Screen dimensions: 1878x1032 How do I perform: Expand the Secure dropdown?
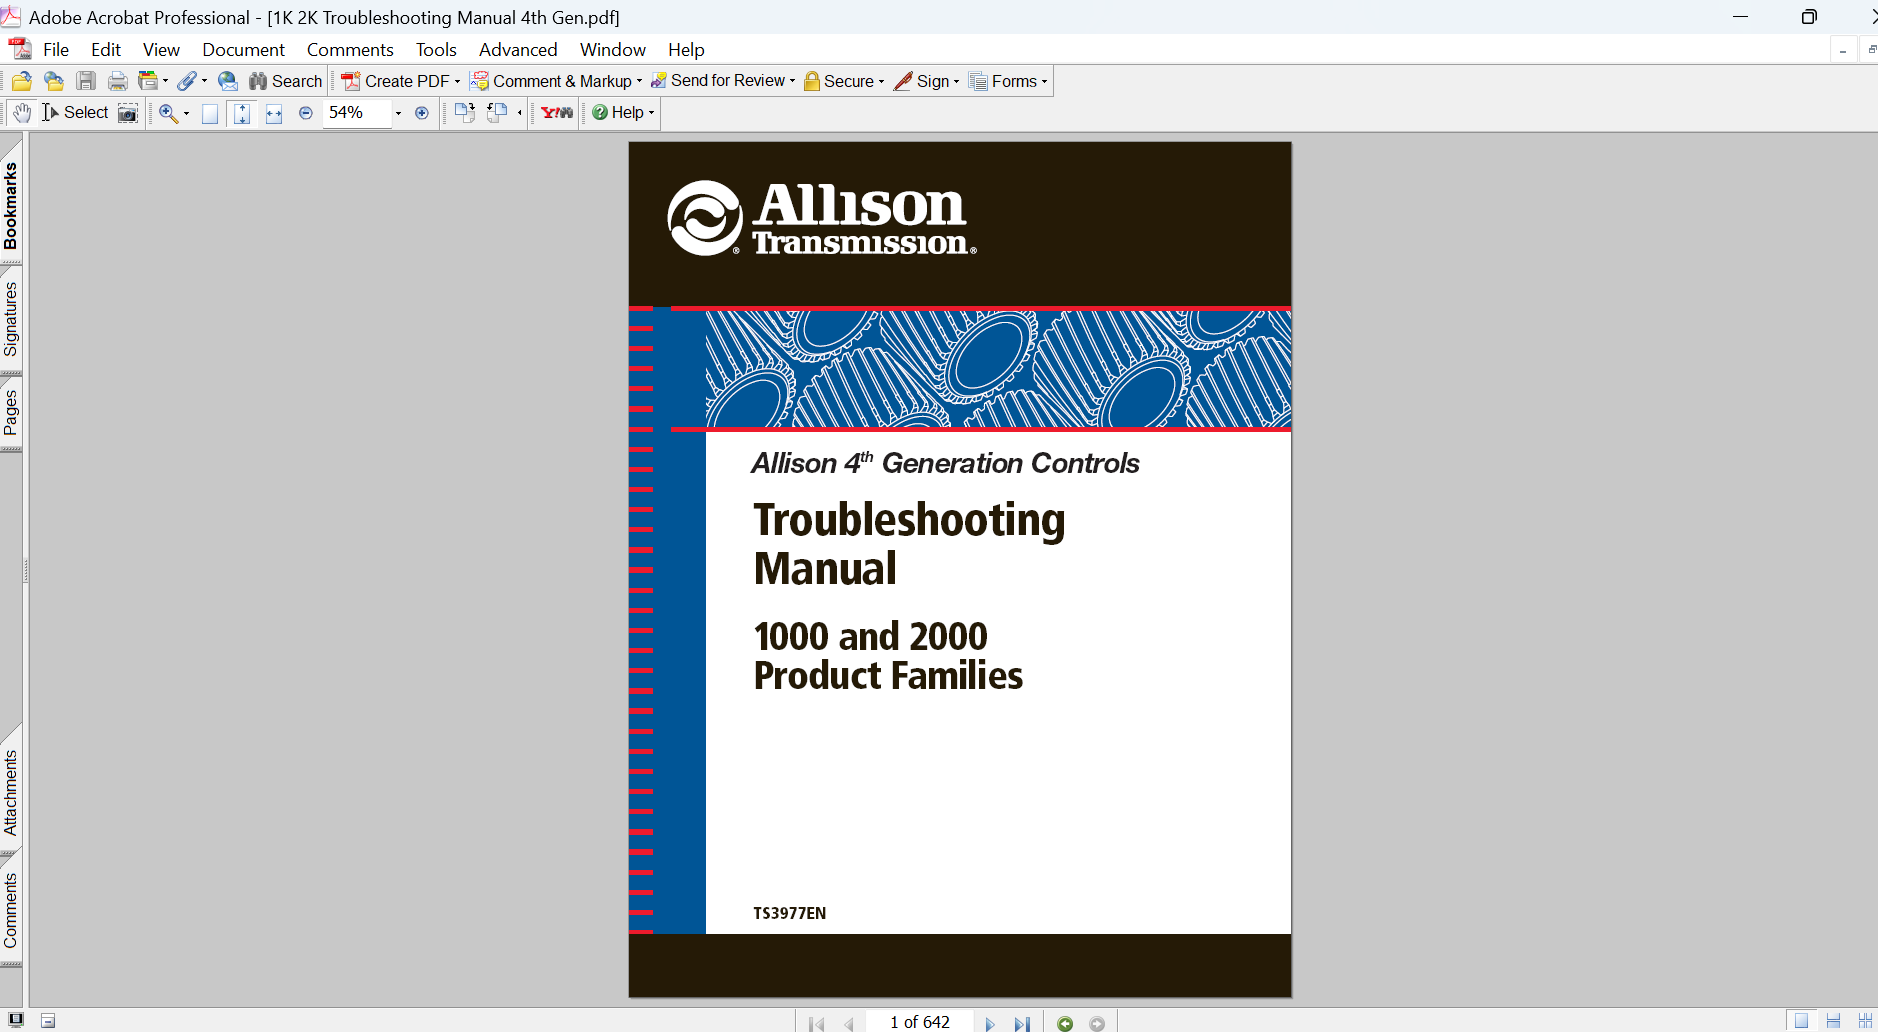point(881,82)
